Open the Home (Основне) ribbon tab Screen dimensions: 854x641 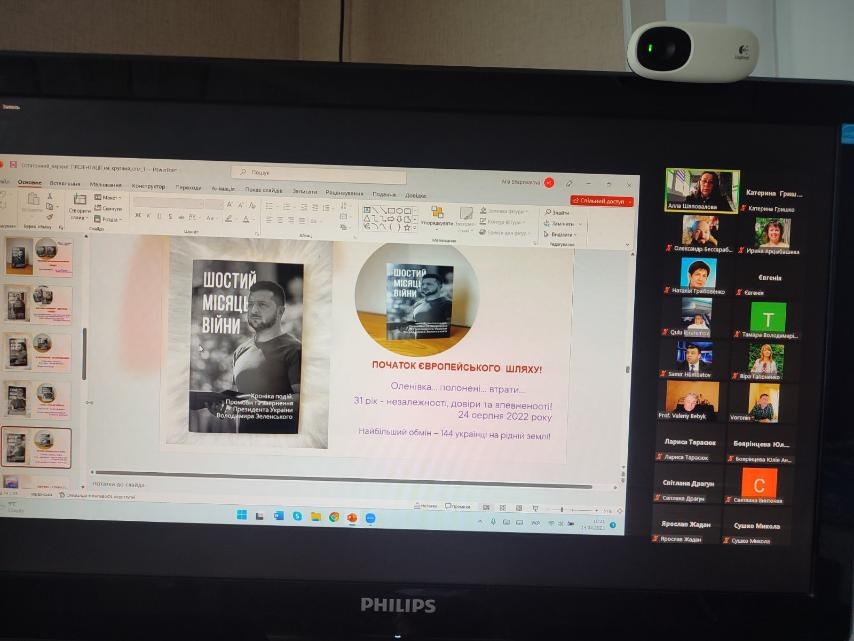(x=29, y=183)
